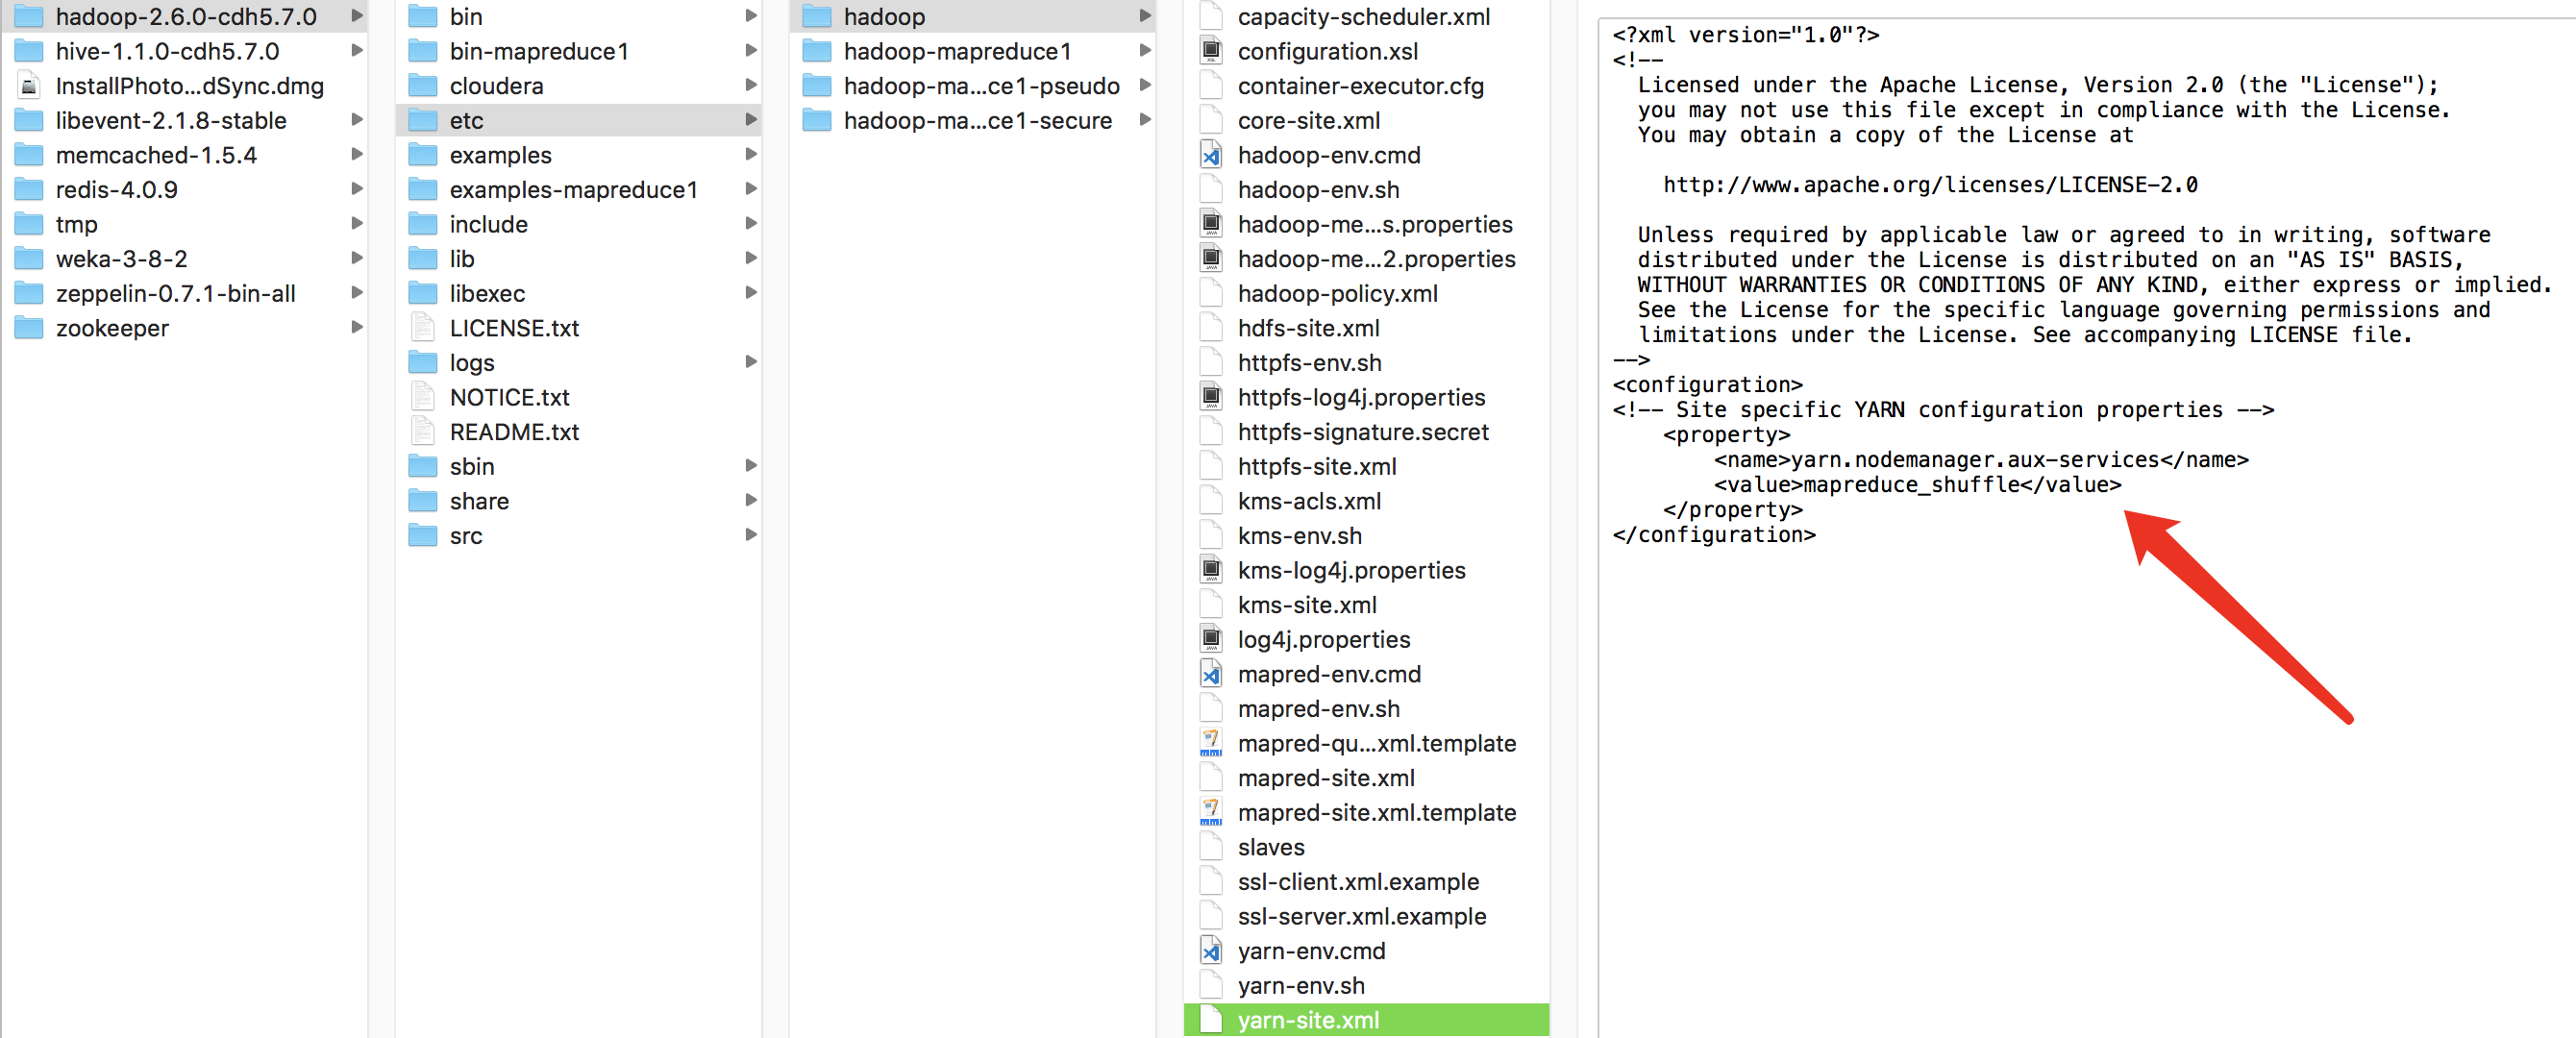
Task: Click the mapred-site.xml.template file icon
Action: point(1210,812)
